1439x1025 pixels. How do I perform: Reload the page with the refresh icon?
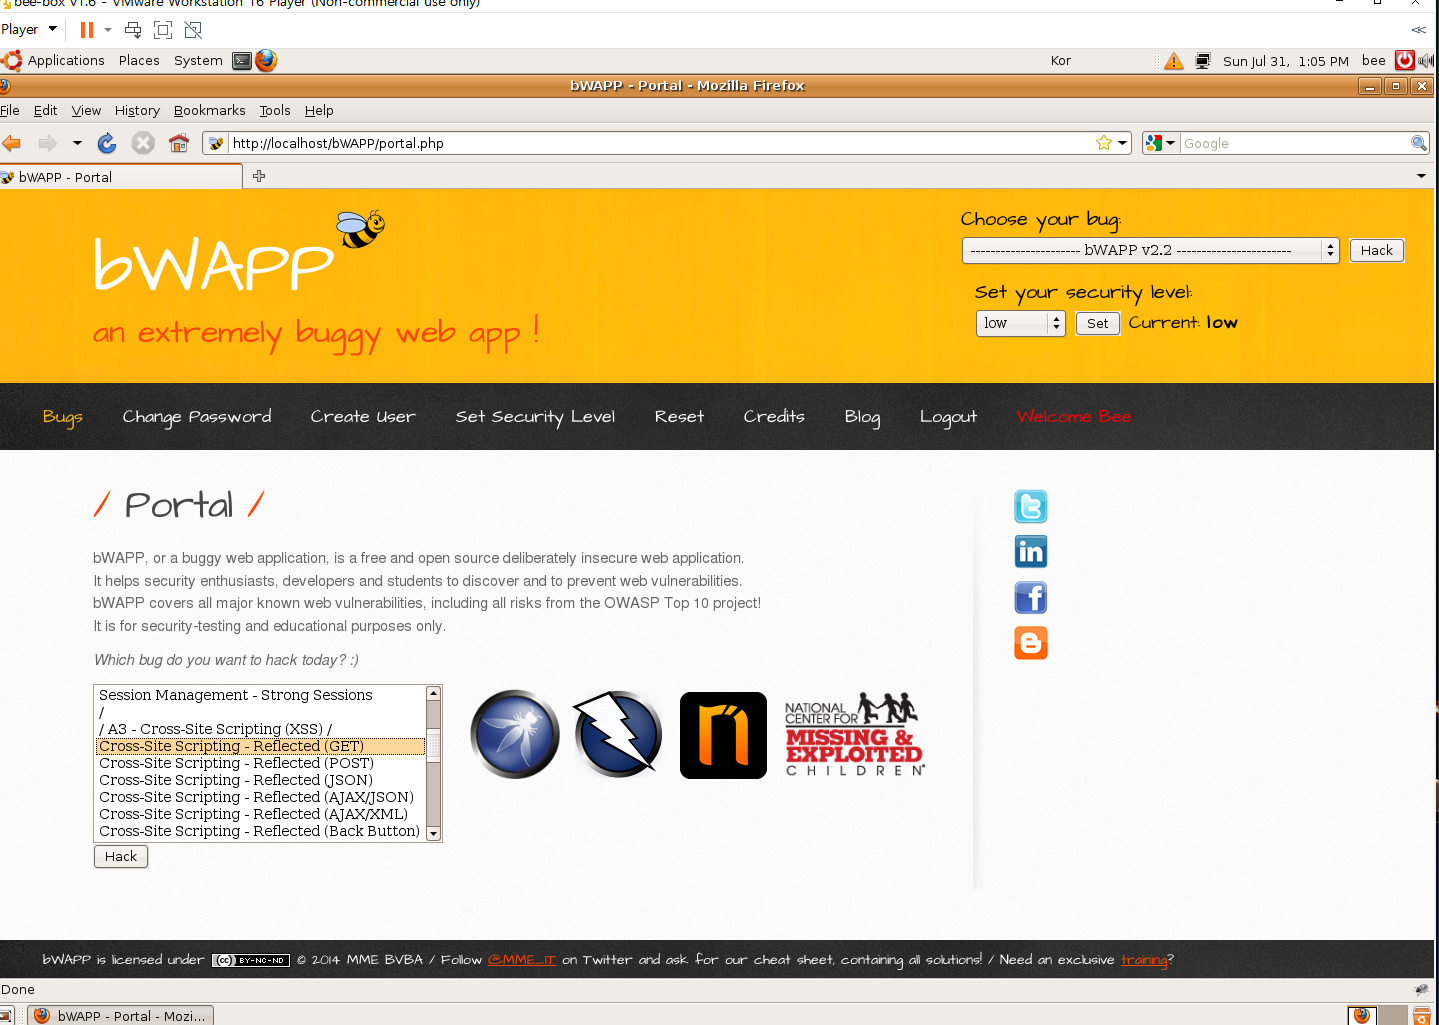coord(107,143)
